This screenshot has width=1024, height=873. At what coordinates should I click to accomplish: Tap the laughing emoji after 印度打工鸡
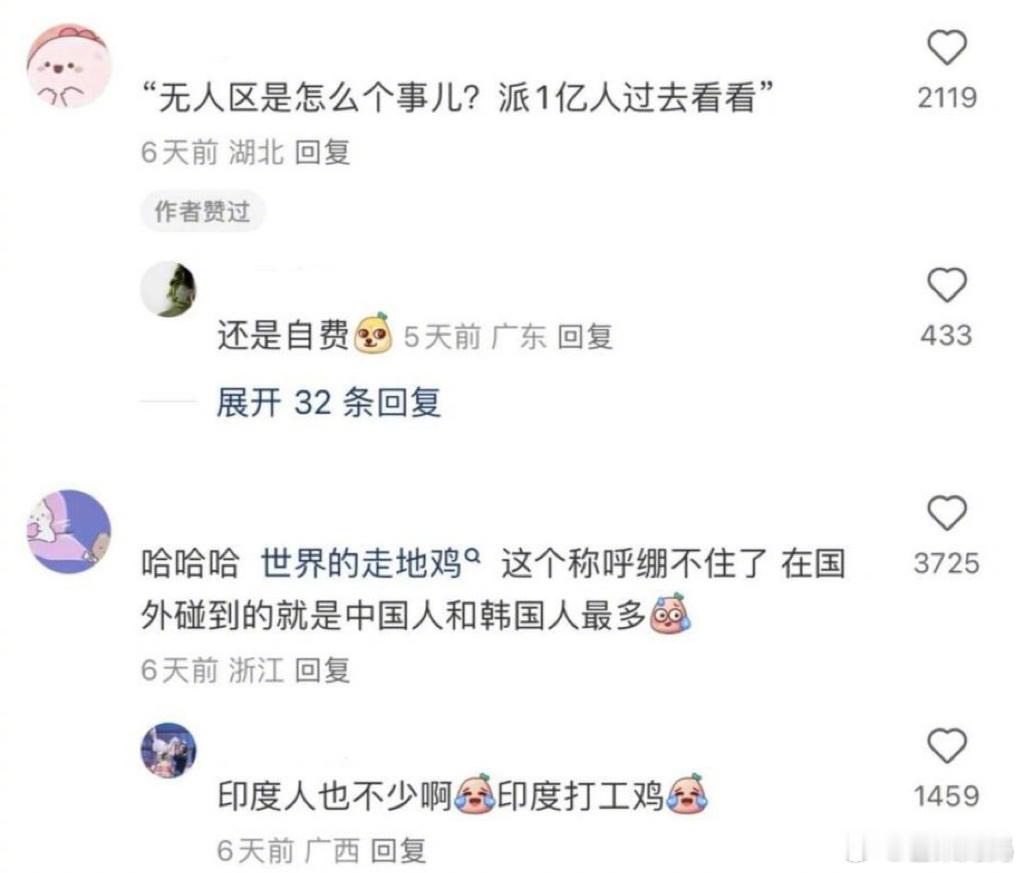pos(686,794)
